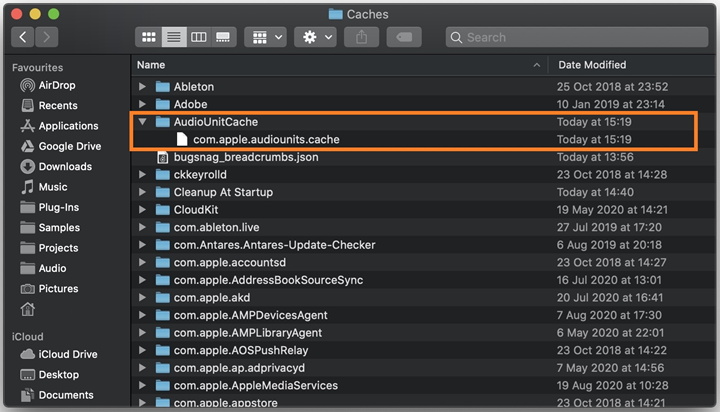Expand the com.ableton.live disclosure triangle
Viewport: 720px width, 412px height.
pyautogui.click(x=142, y=227)
